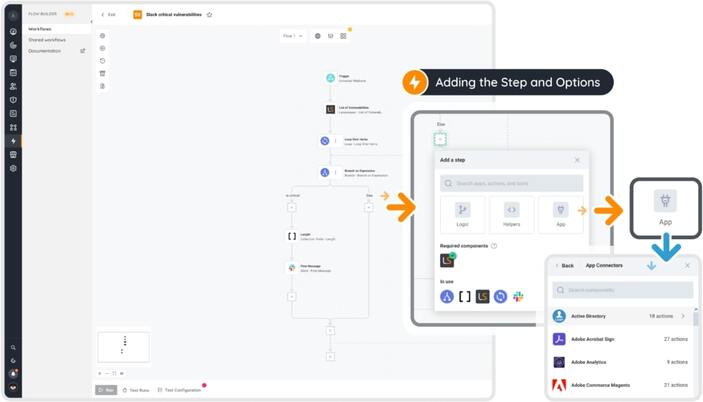Viewport: 703px width, 402px height.
Task: Star the Slack critical vulnerabilities workflow
Action: [209, 15]
